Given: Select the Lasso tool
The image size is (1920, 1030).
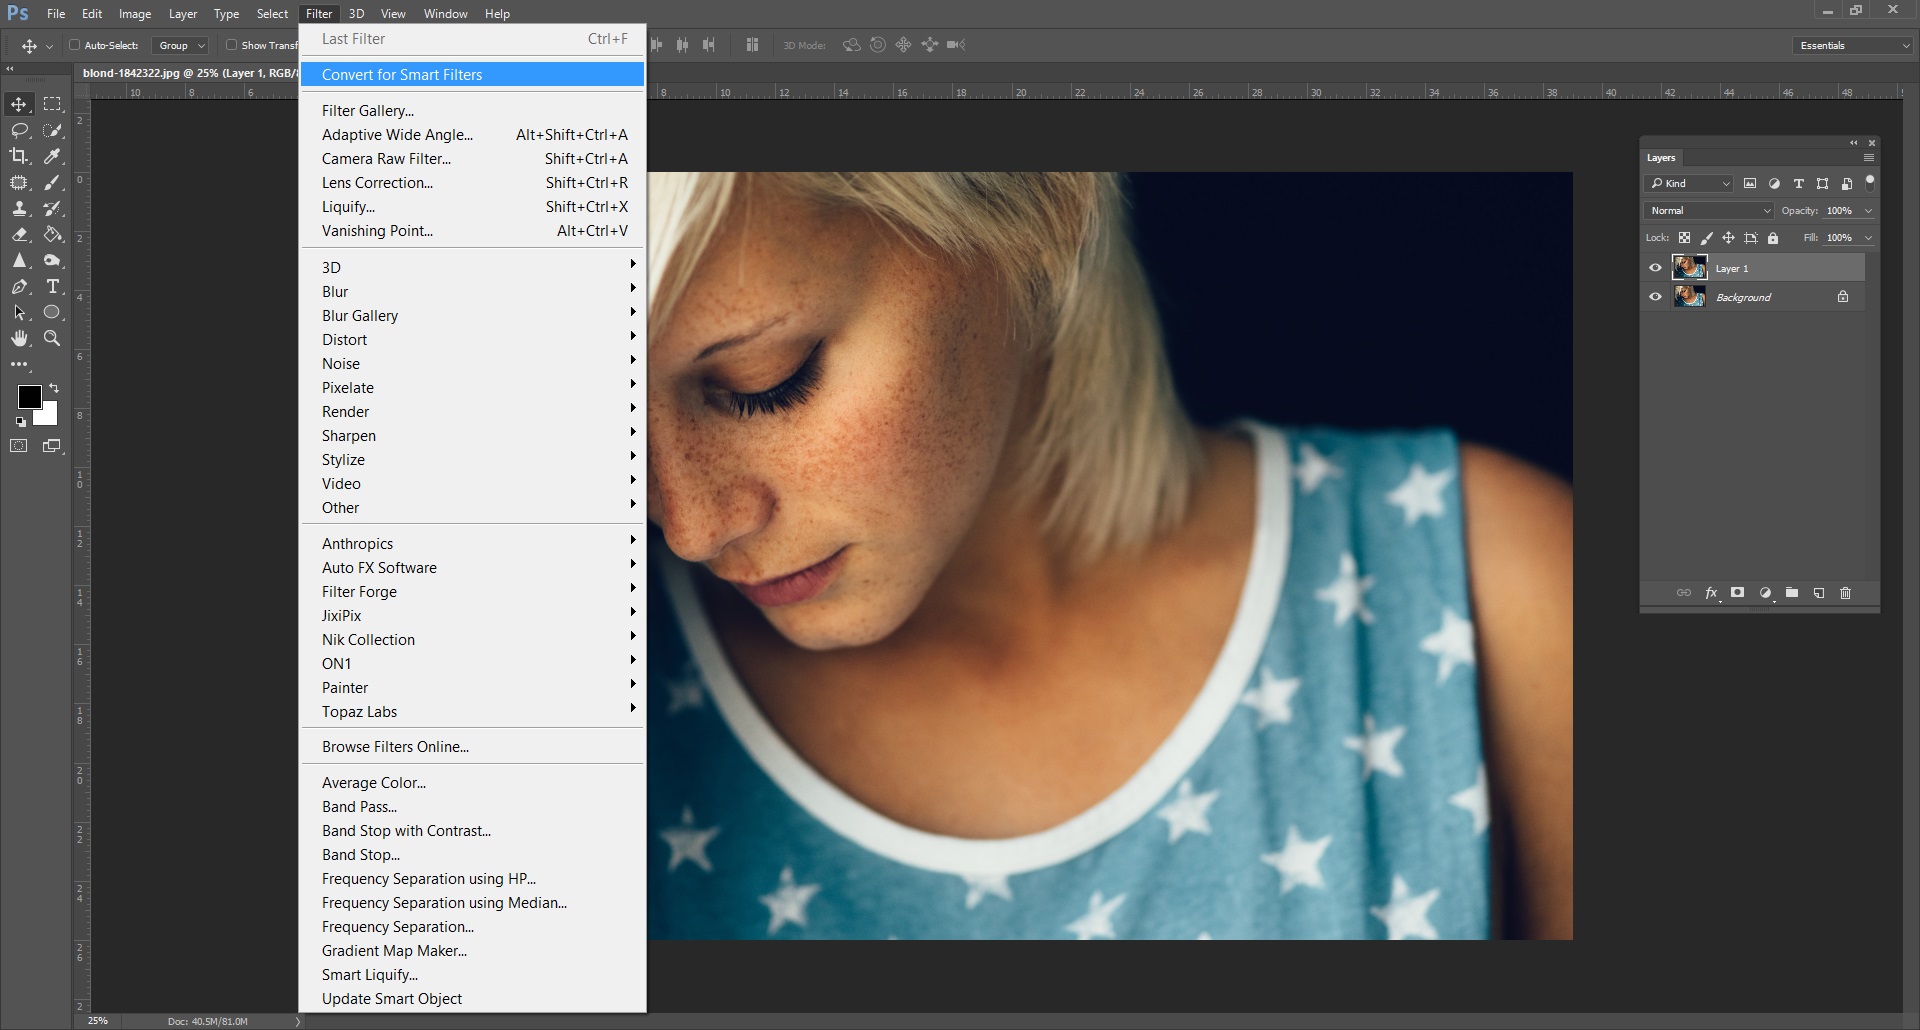Looking at the screenshot, I should pyautogui.click(x=19, y=130).
